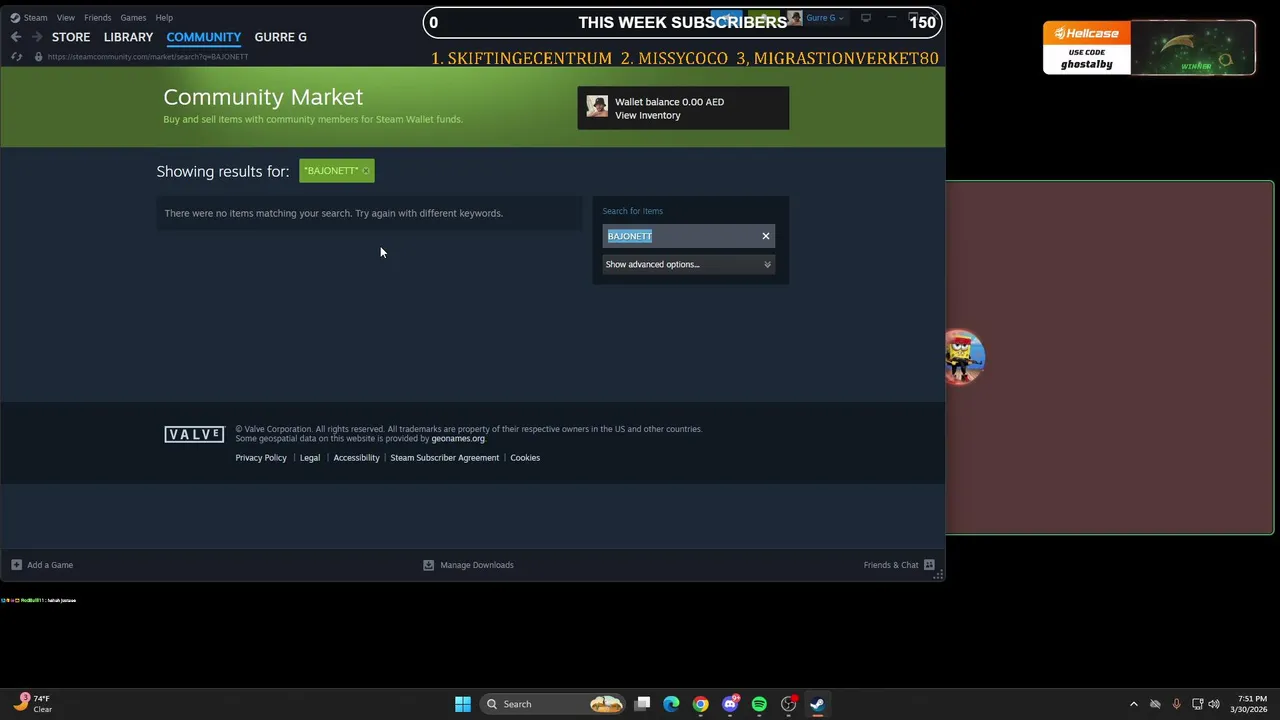Open the View Inventory link
1280x720 pixels.
[647, 115]
